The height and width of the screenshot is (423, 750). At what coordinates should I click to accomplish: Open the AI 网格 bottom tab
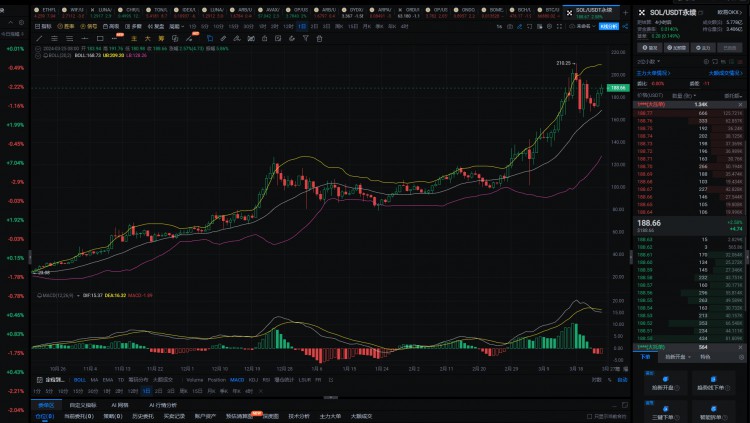point(120,405)
